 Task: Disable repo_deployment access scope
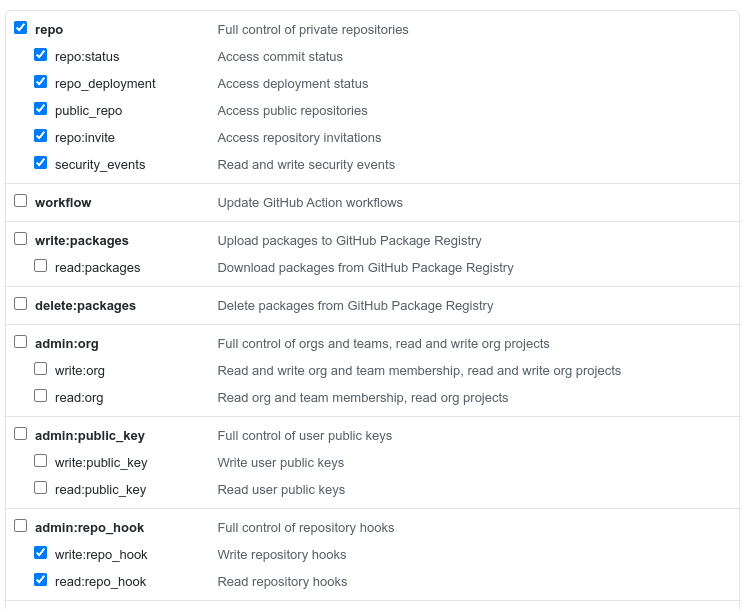(x=41, y=82)
